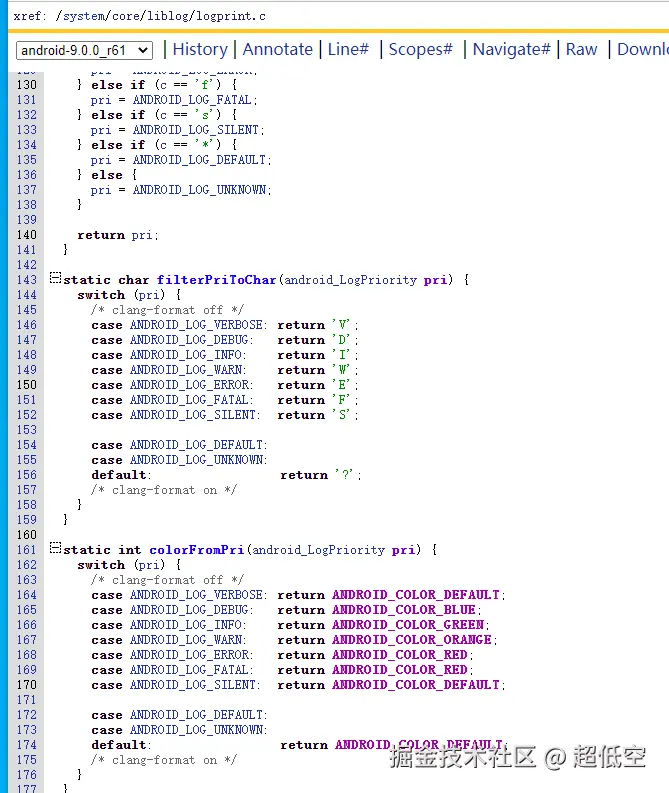Click ANDROID_LOG_FATAL on line 131
669x793 pixels.
click(192, 100)
